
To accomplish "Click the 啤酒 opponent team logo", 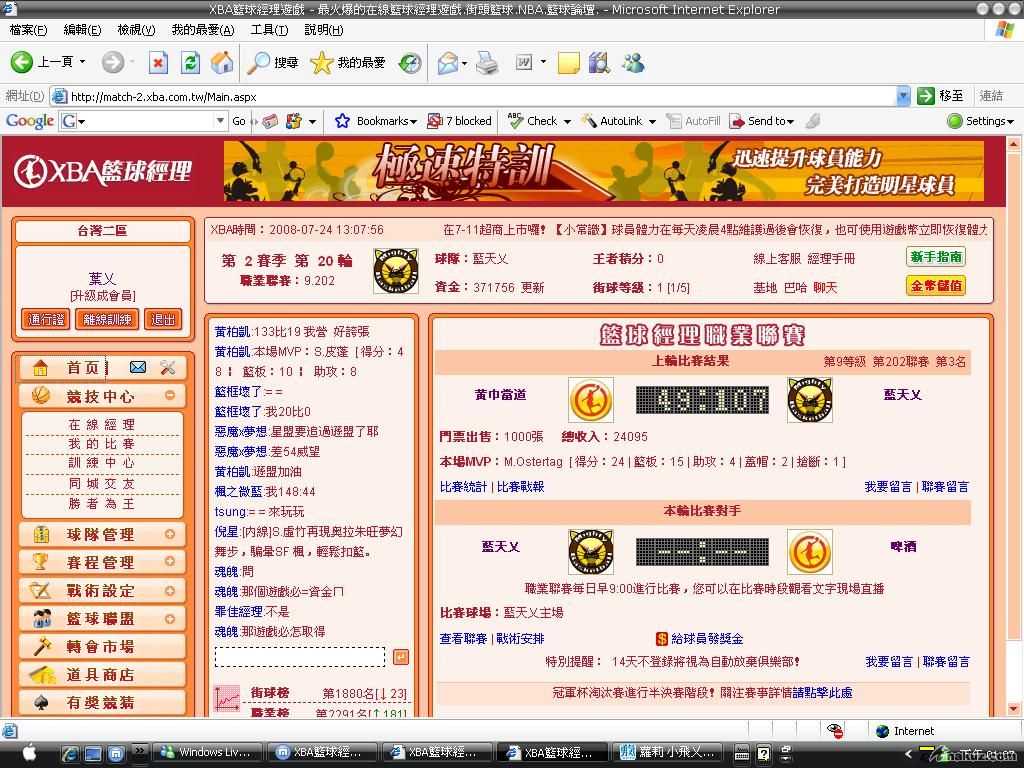I will coord(810,552).
